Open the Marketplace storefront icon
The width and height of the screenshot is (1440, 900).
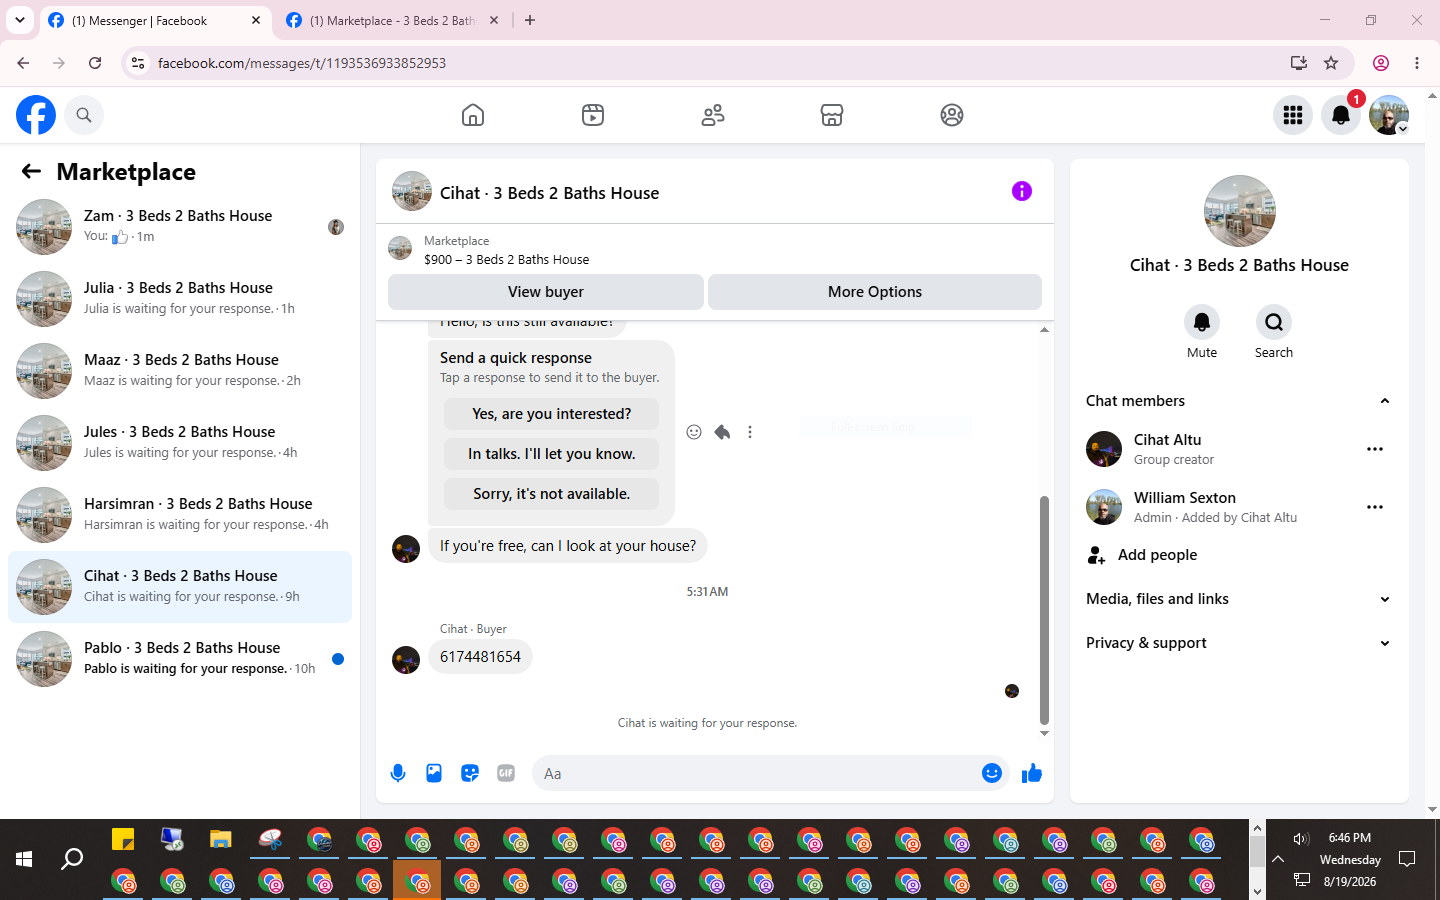coord(832,115)
